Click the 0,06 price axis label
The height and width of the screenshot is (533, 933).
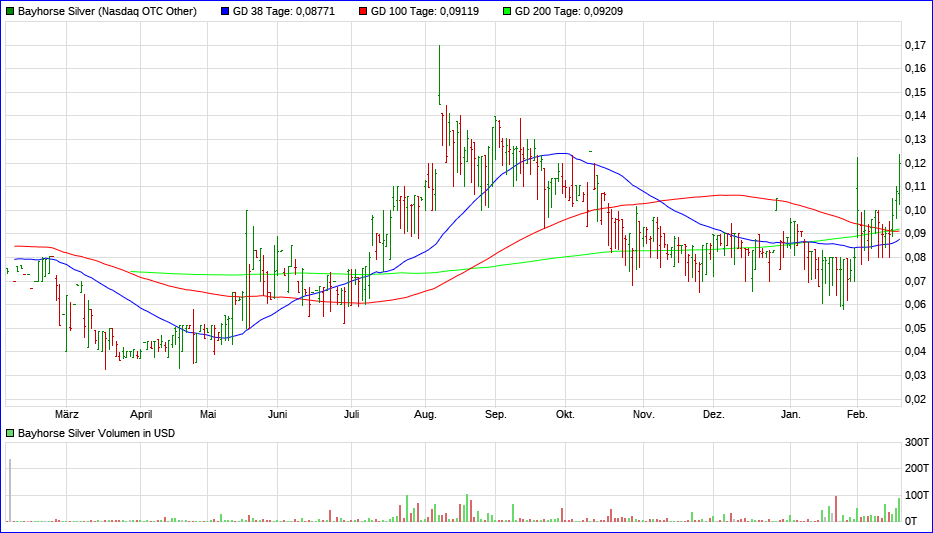tap(915, 305)
